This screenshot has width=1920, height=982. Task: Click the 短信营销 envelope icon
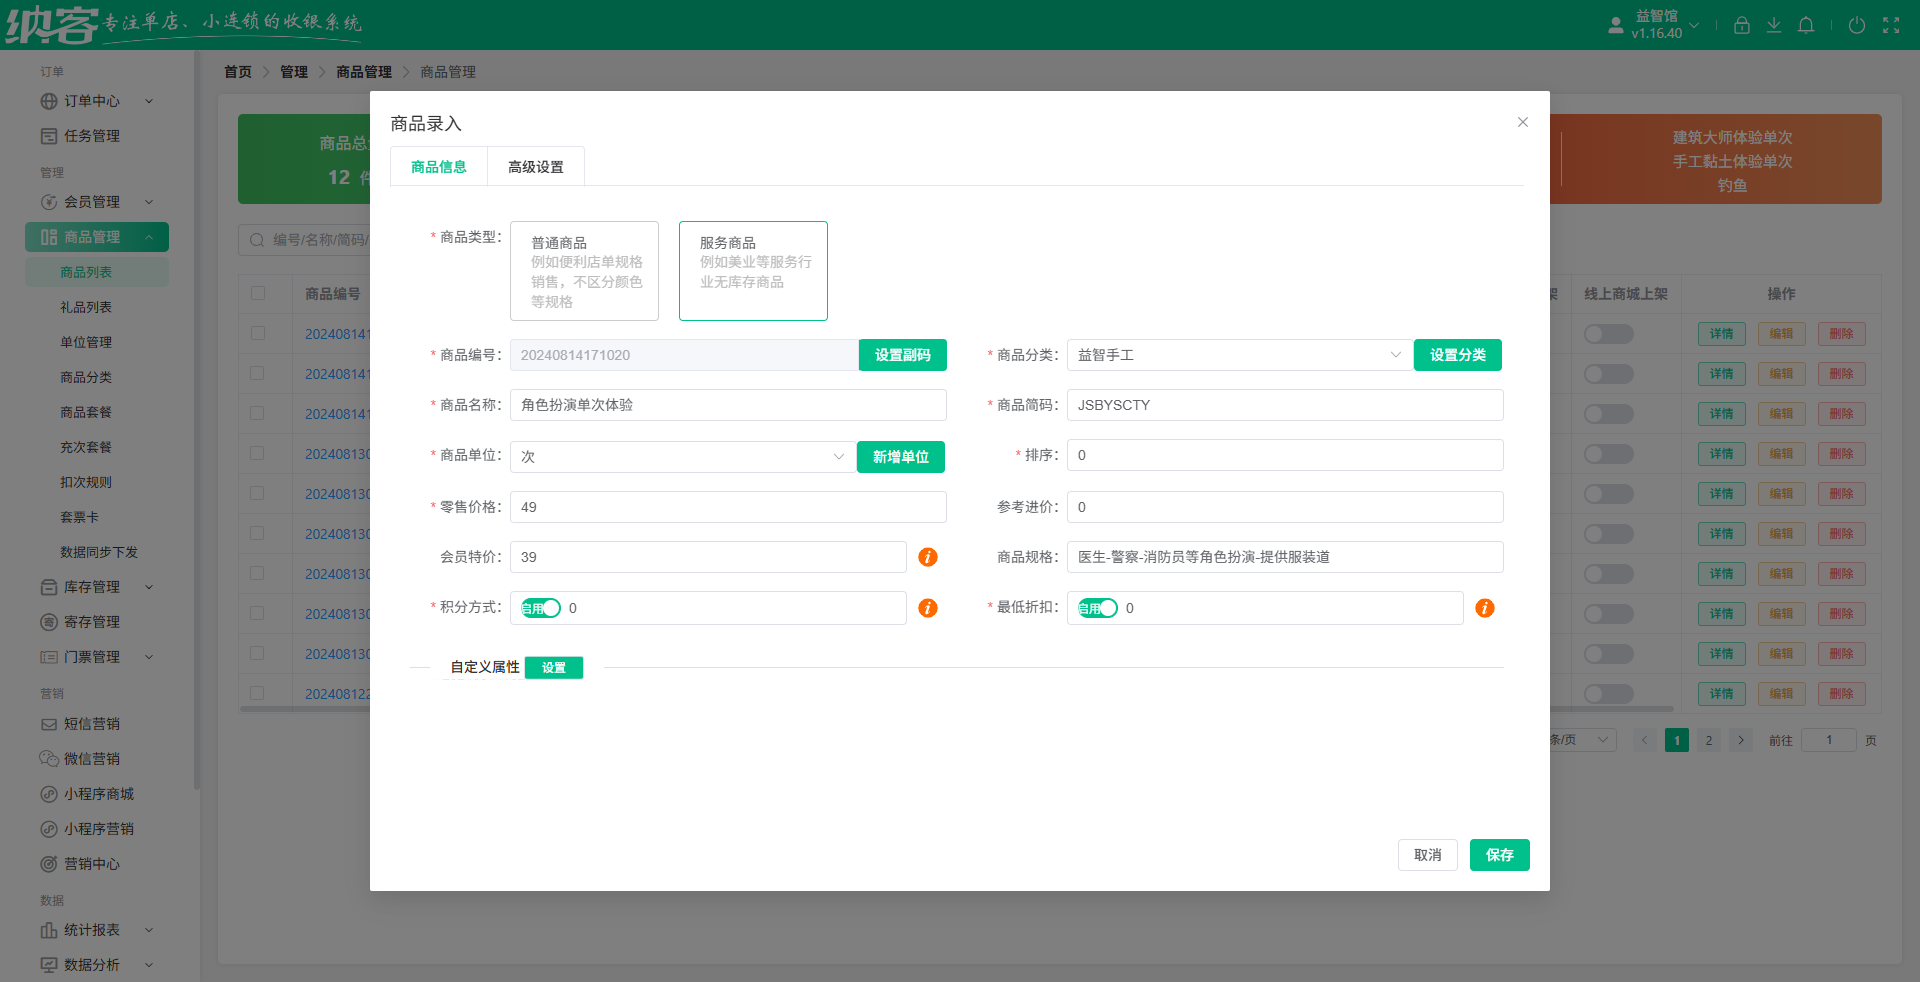coord(49,724)
